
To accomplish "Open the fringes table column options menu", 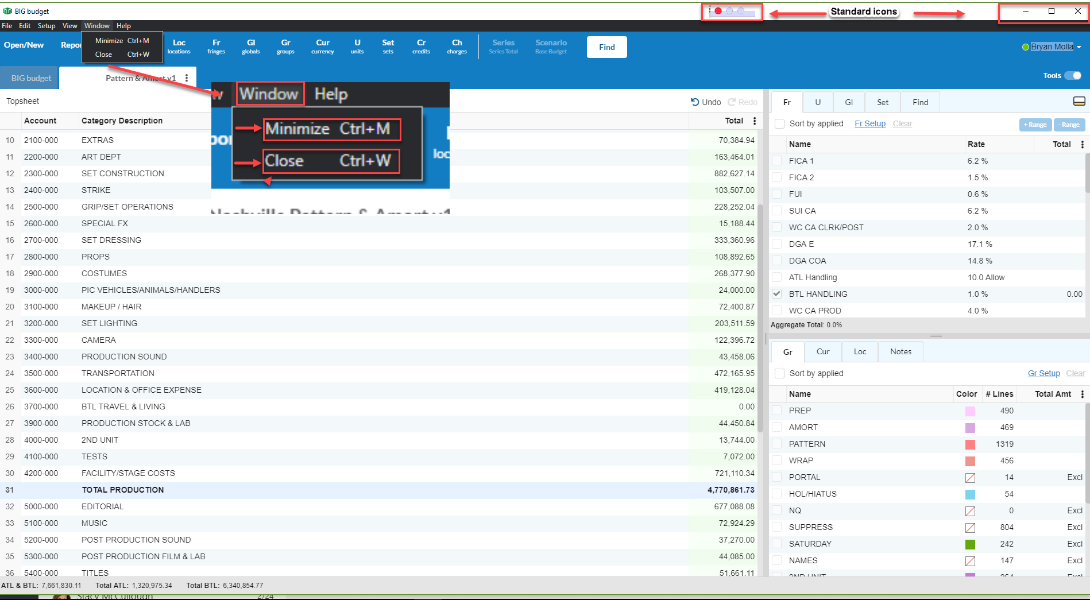I will click(x=1082, y=145).
